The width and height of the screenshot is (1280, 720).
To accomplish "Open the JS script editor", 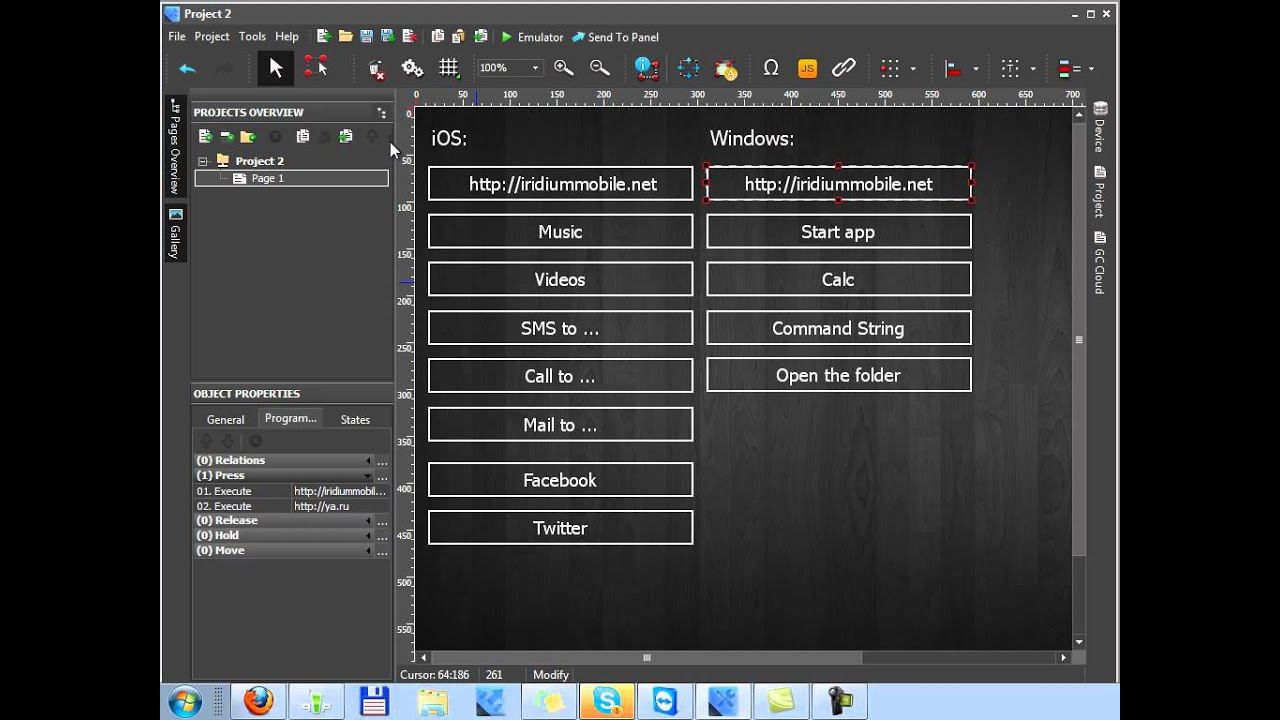I will [807, 68].
